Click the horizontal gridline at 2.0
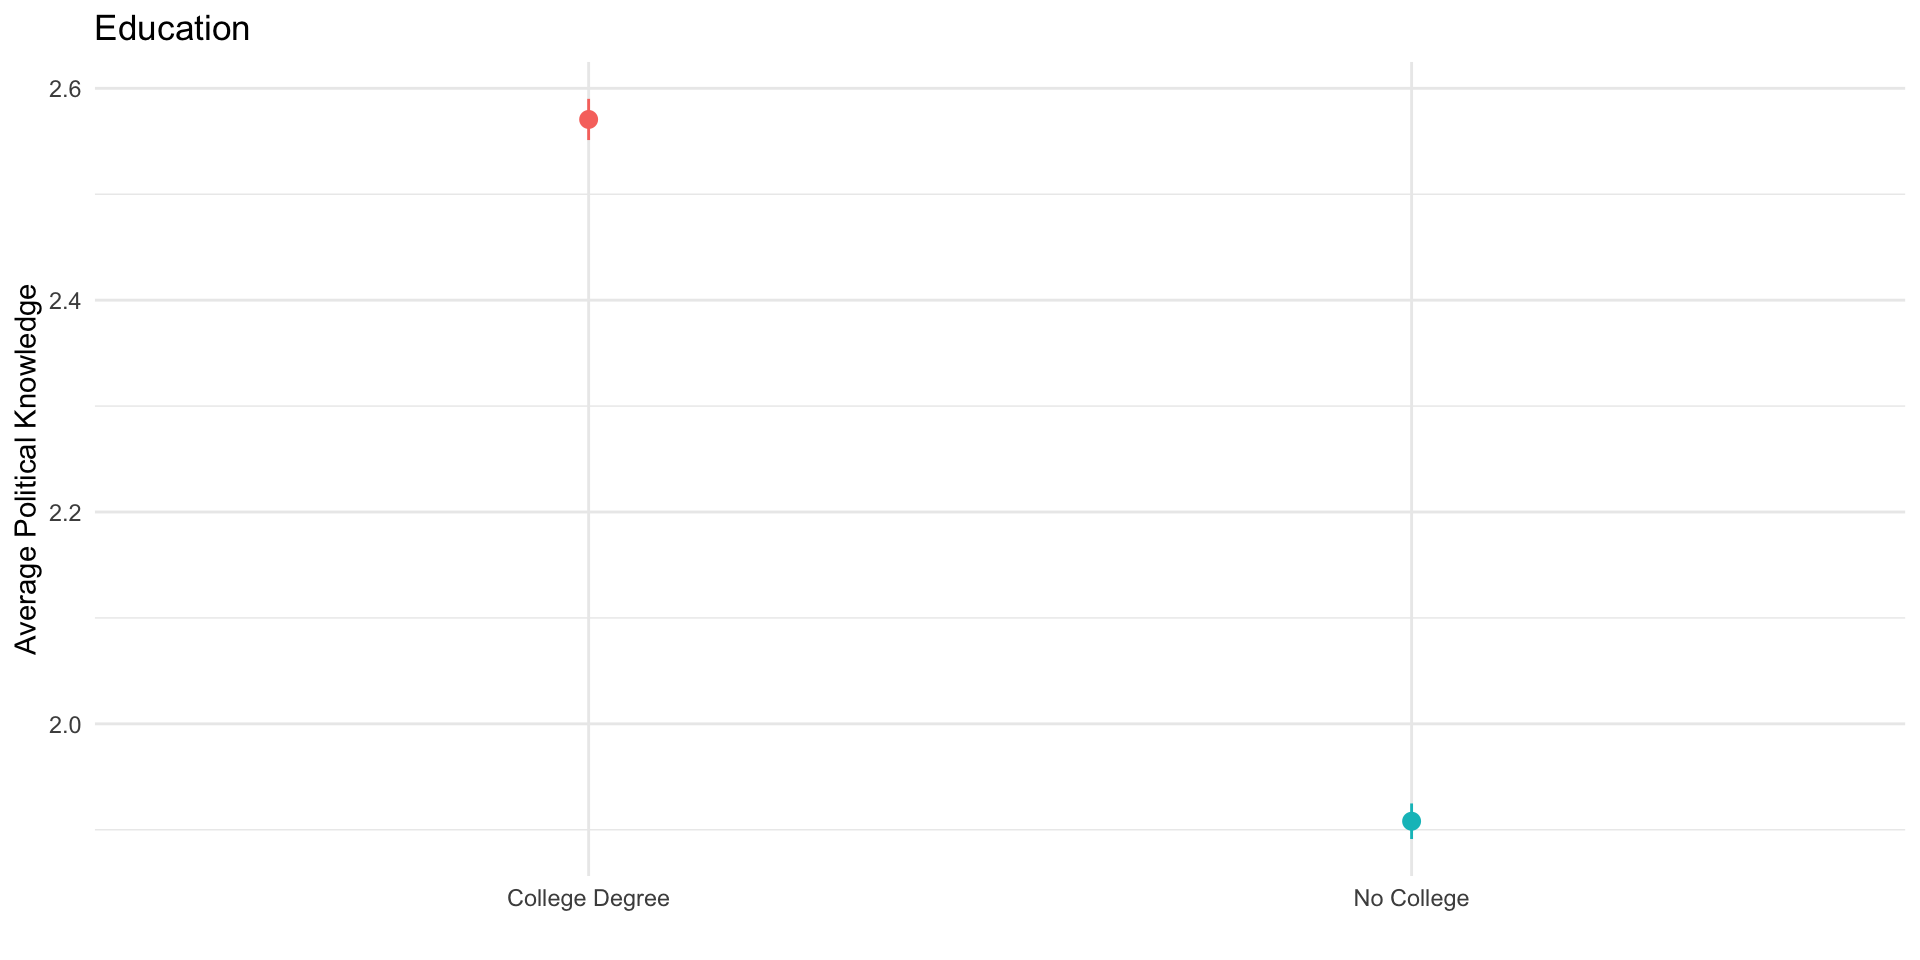Viewport: 1920px width, 960px height. (1000, 724)
